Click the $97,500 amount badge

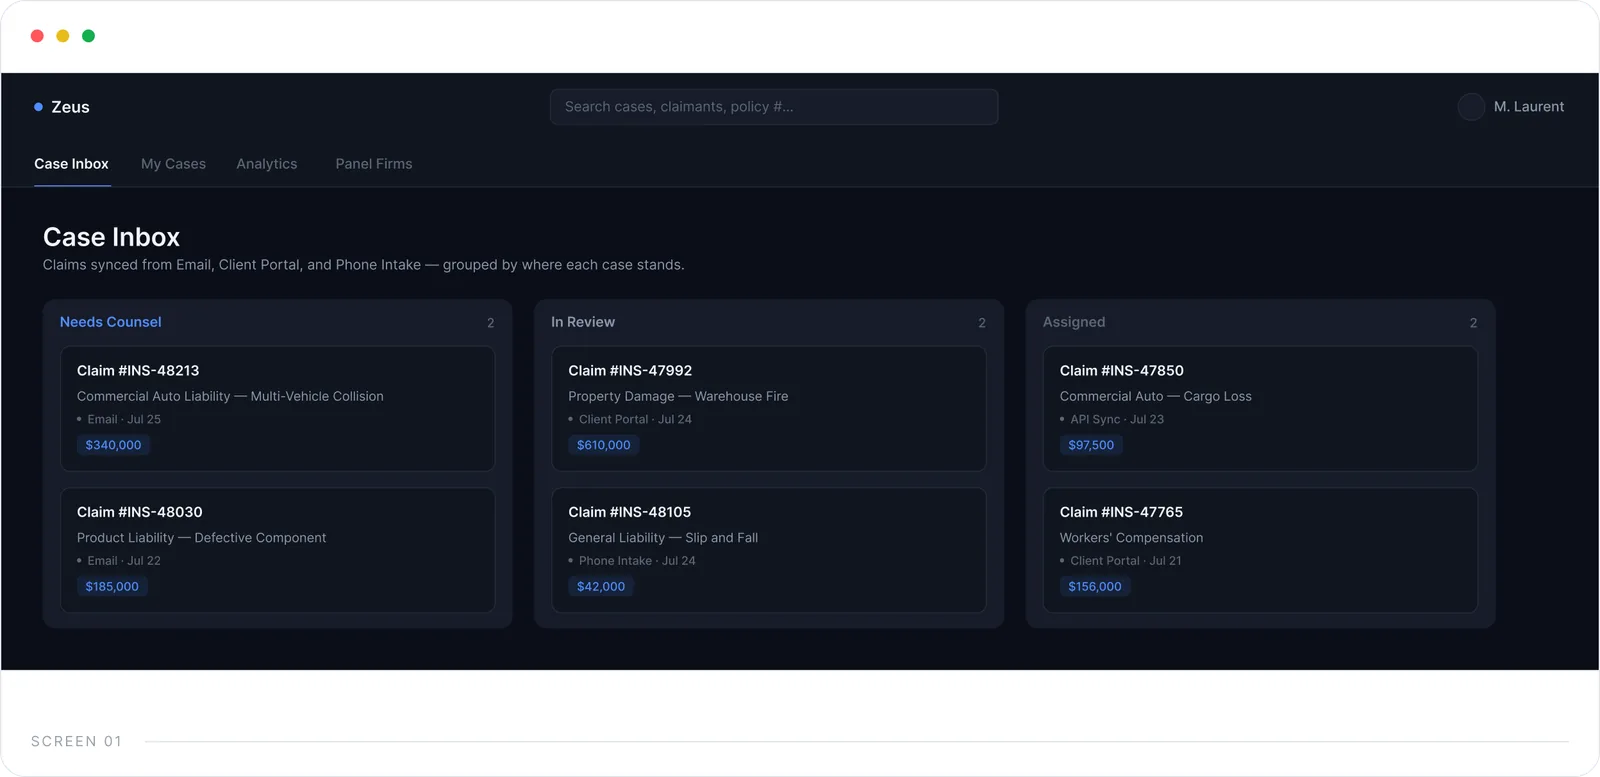pos(1091,445)
